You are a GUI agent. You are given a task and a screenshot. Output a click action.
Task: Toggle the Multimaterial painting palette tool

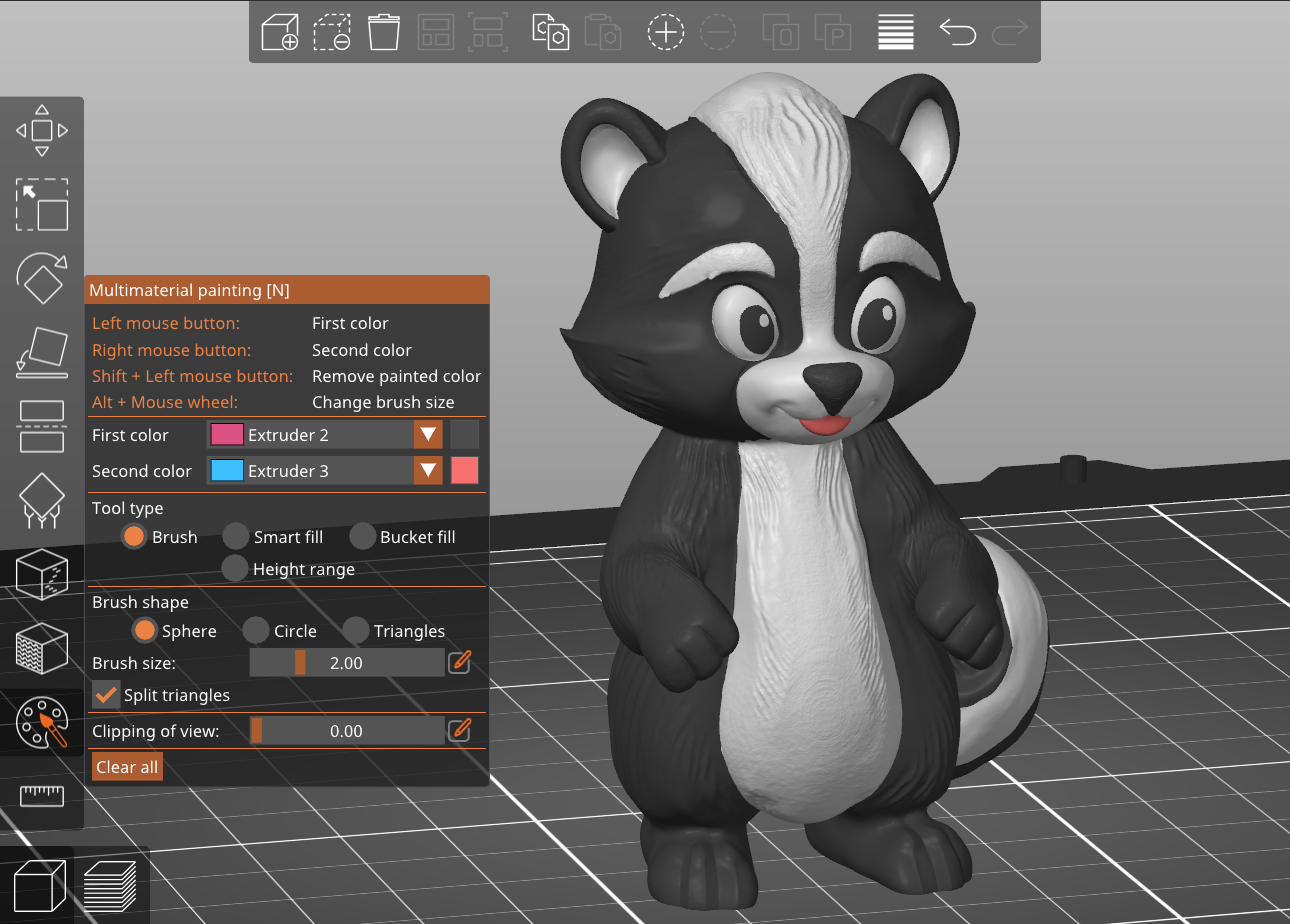pyautogui.click(x=42, y=722)
